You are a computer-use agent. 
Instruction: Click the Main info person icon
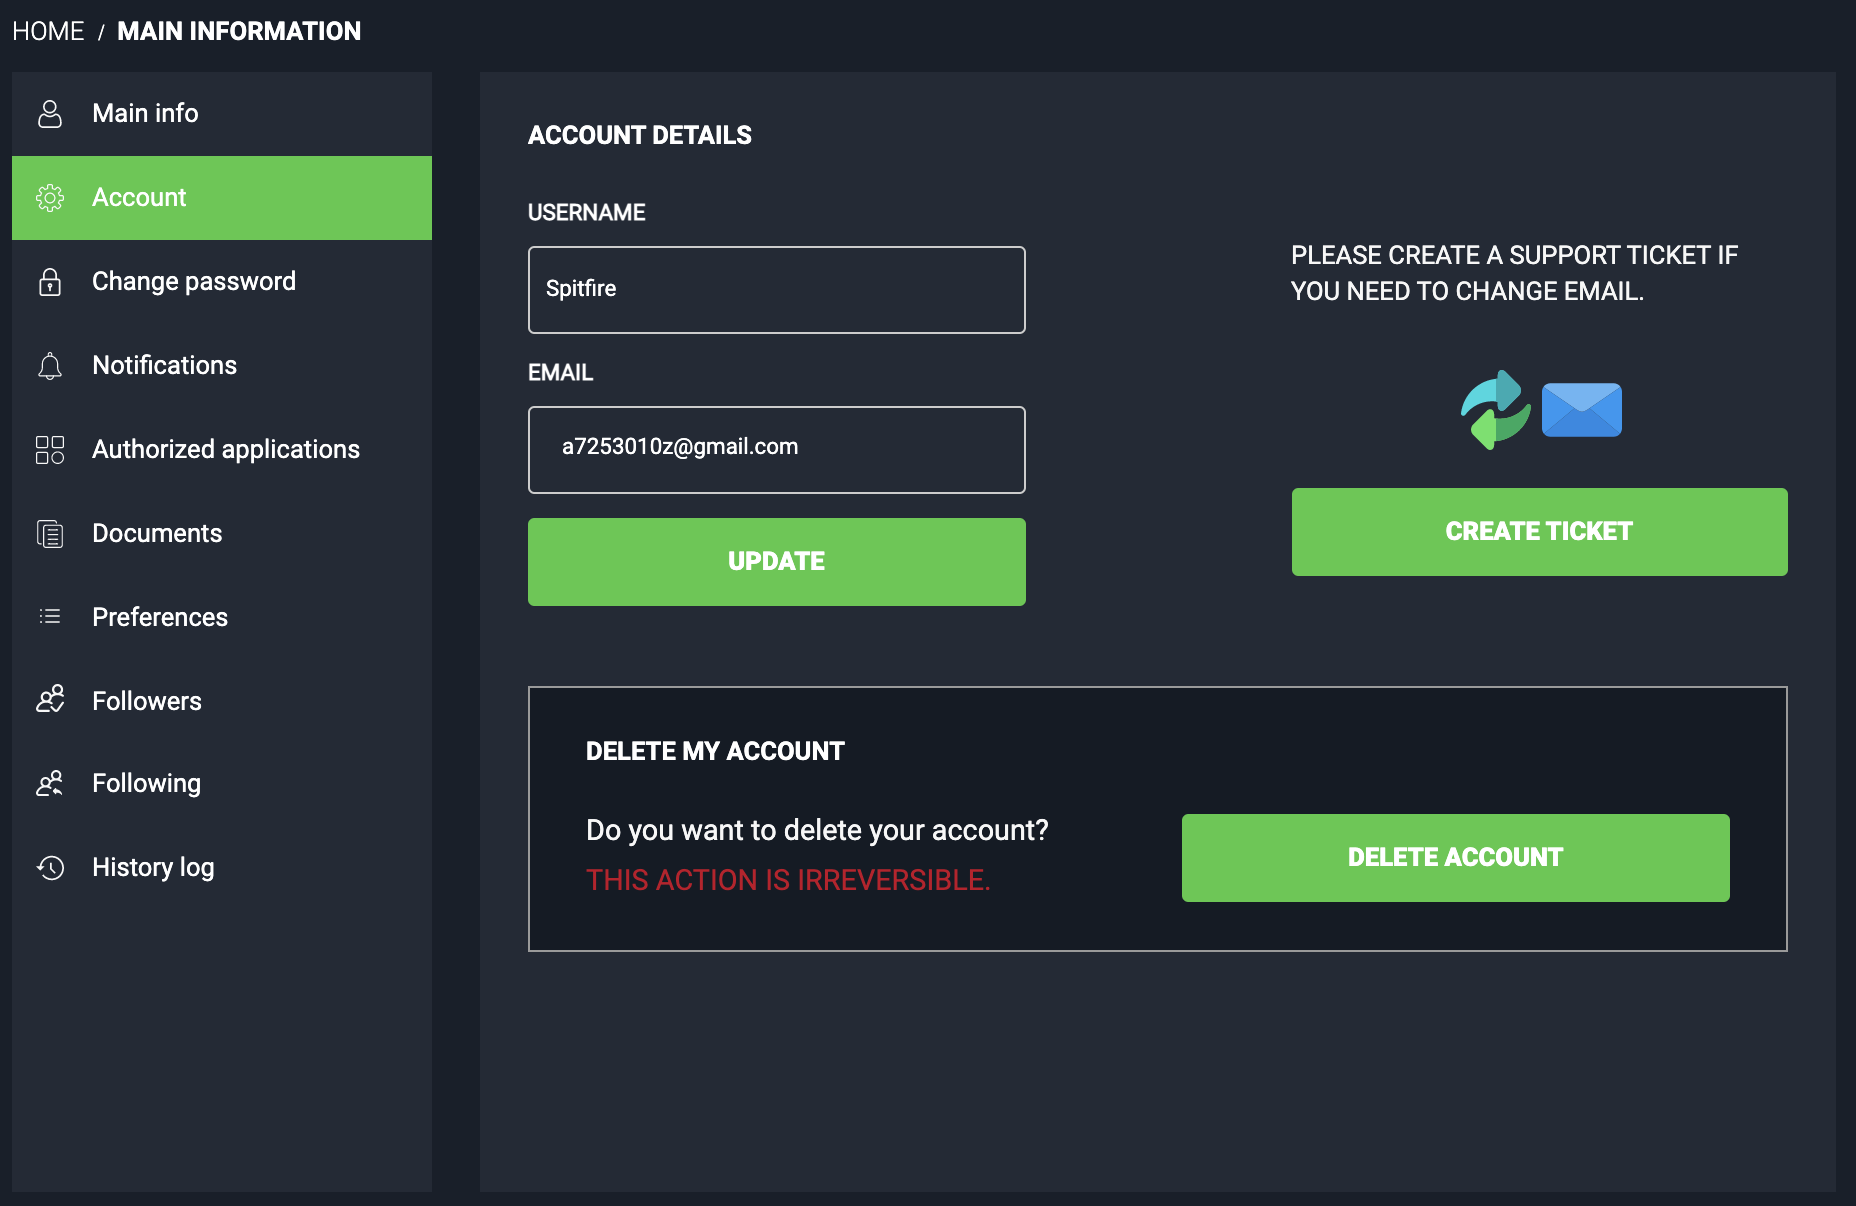pos(50,114)
